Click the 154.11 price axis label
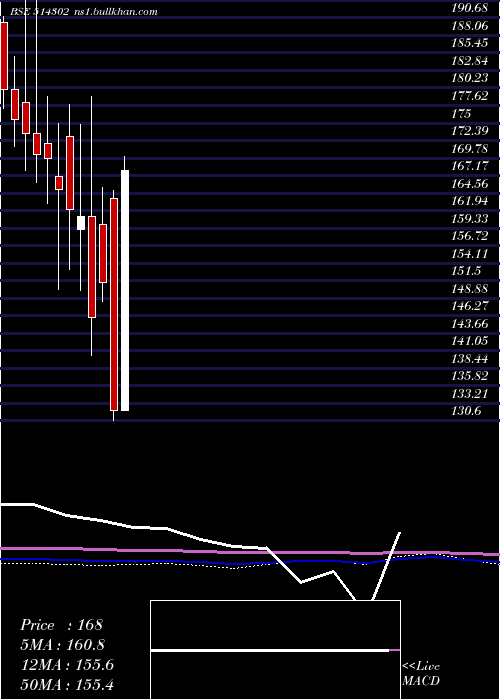Image resolution: width=500 pixels, height=700 pixels. (x=470, y=253)
